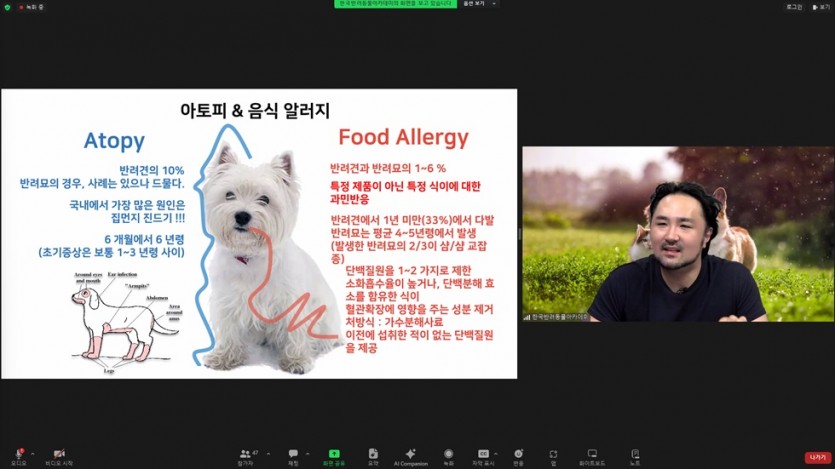Screen dimensions: 835x469
Task: Click the dog anatomy diagram on slide
Action: (x=127, y=322)
